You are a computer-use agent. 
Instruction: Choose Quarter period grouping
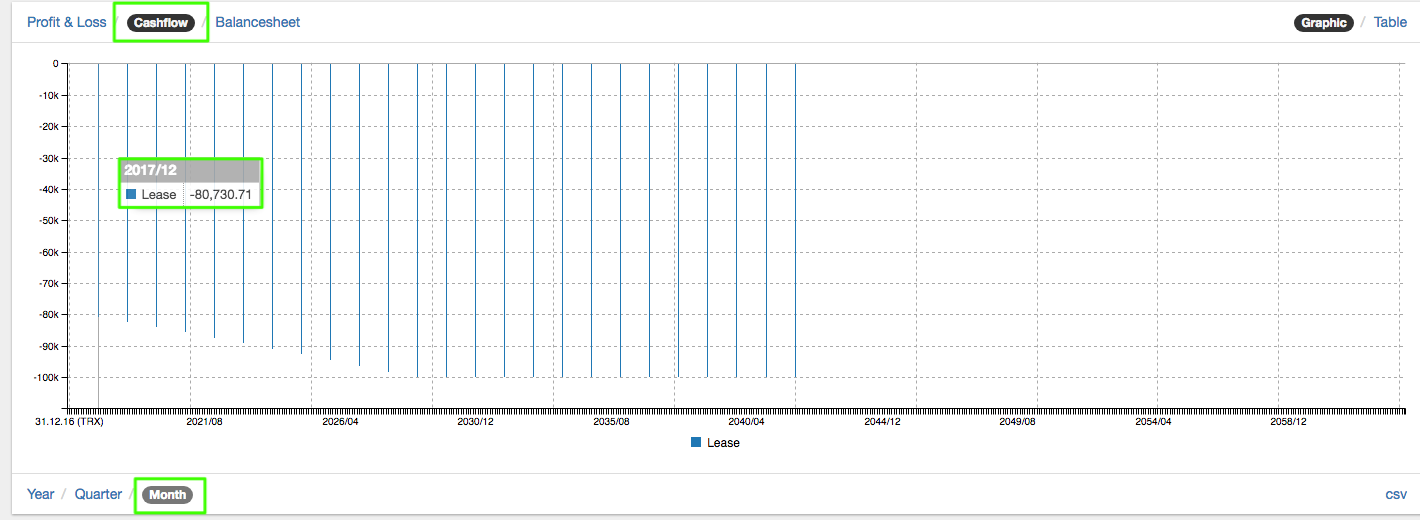98,494
